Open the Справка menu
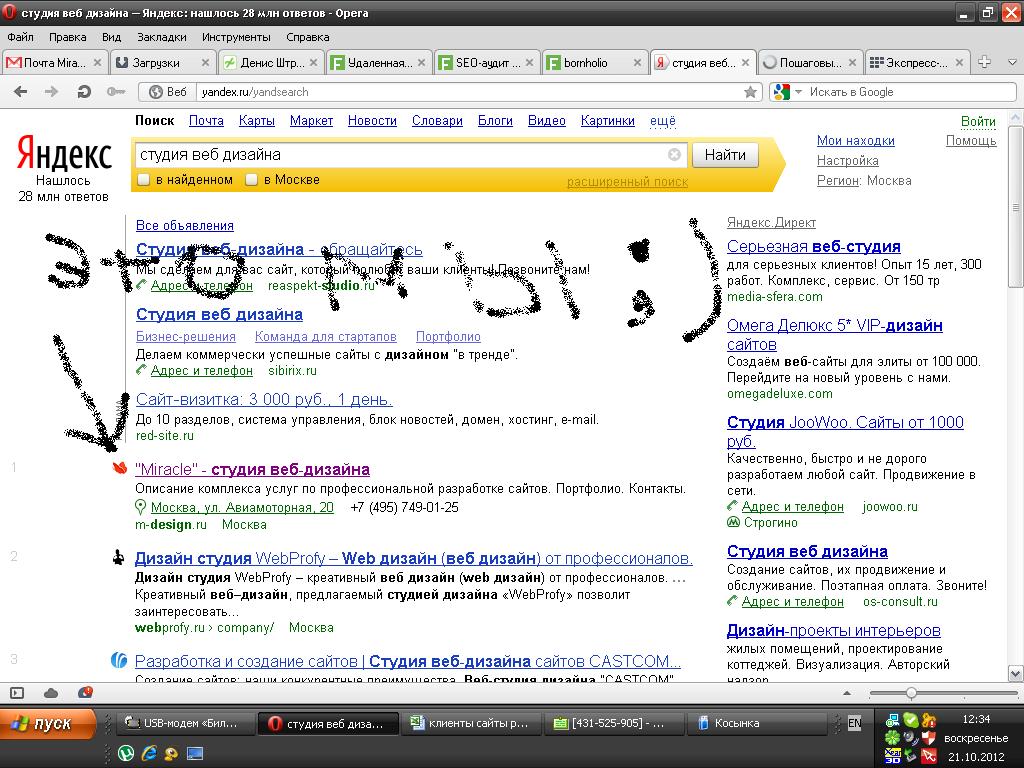 pyautogui.click(x=308, y=37)
